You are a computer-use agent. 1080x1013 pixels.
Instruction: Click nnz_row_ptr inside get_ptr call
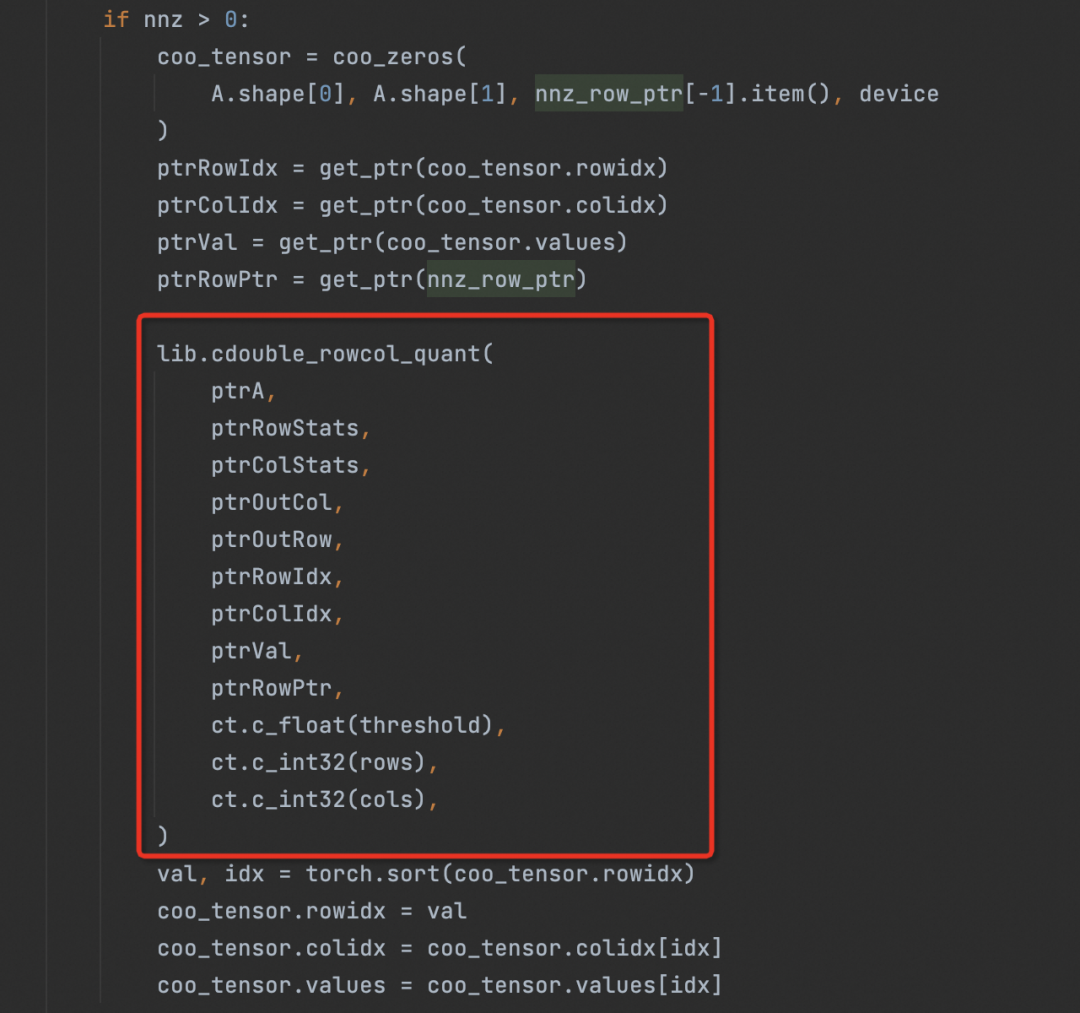[500, 280]
